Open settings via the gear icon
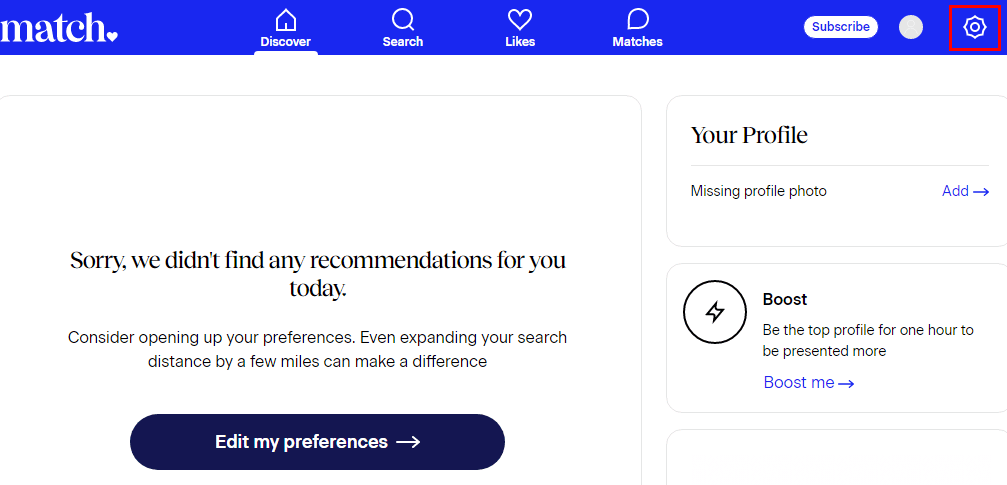The image size is (1007, 485). (974, 27)
